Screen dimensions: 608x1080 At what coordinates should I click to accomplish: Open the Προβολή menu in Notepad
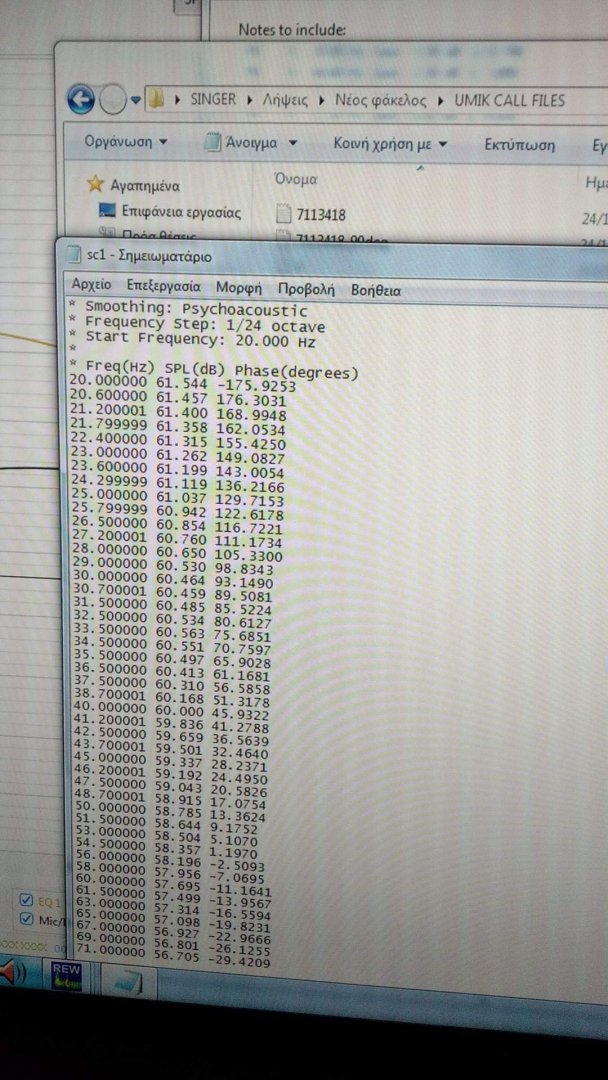tap(306, 289)
